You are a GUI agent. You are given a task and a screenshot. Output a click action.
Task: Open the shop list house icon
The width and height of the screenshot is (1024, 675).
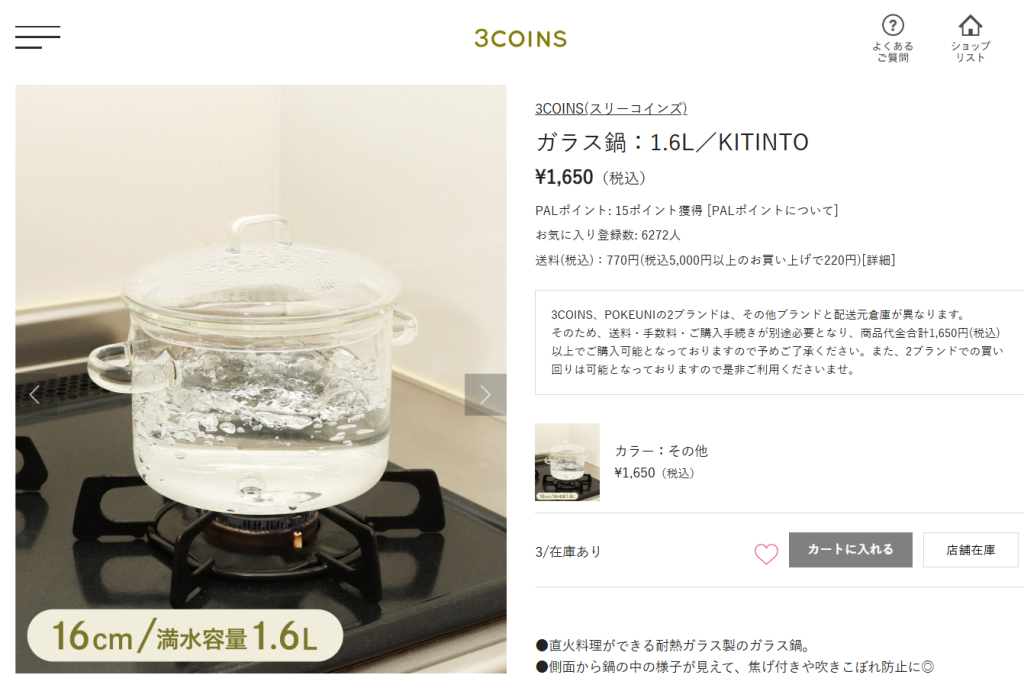[x=970, y=25]
